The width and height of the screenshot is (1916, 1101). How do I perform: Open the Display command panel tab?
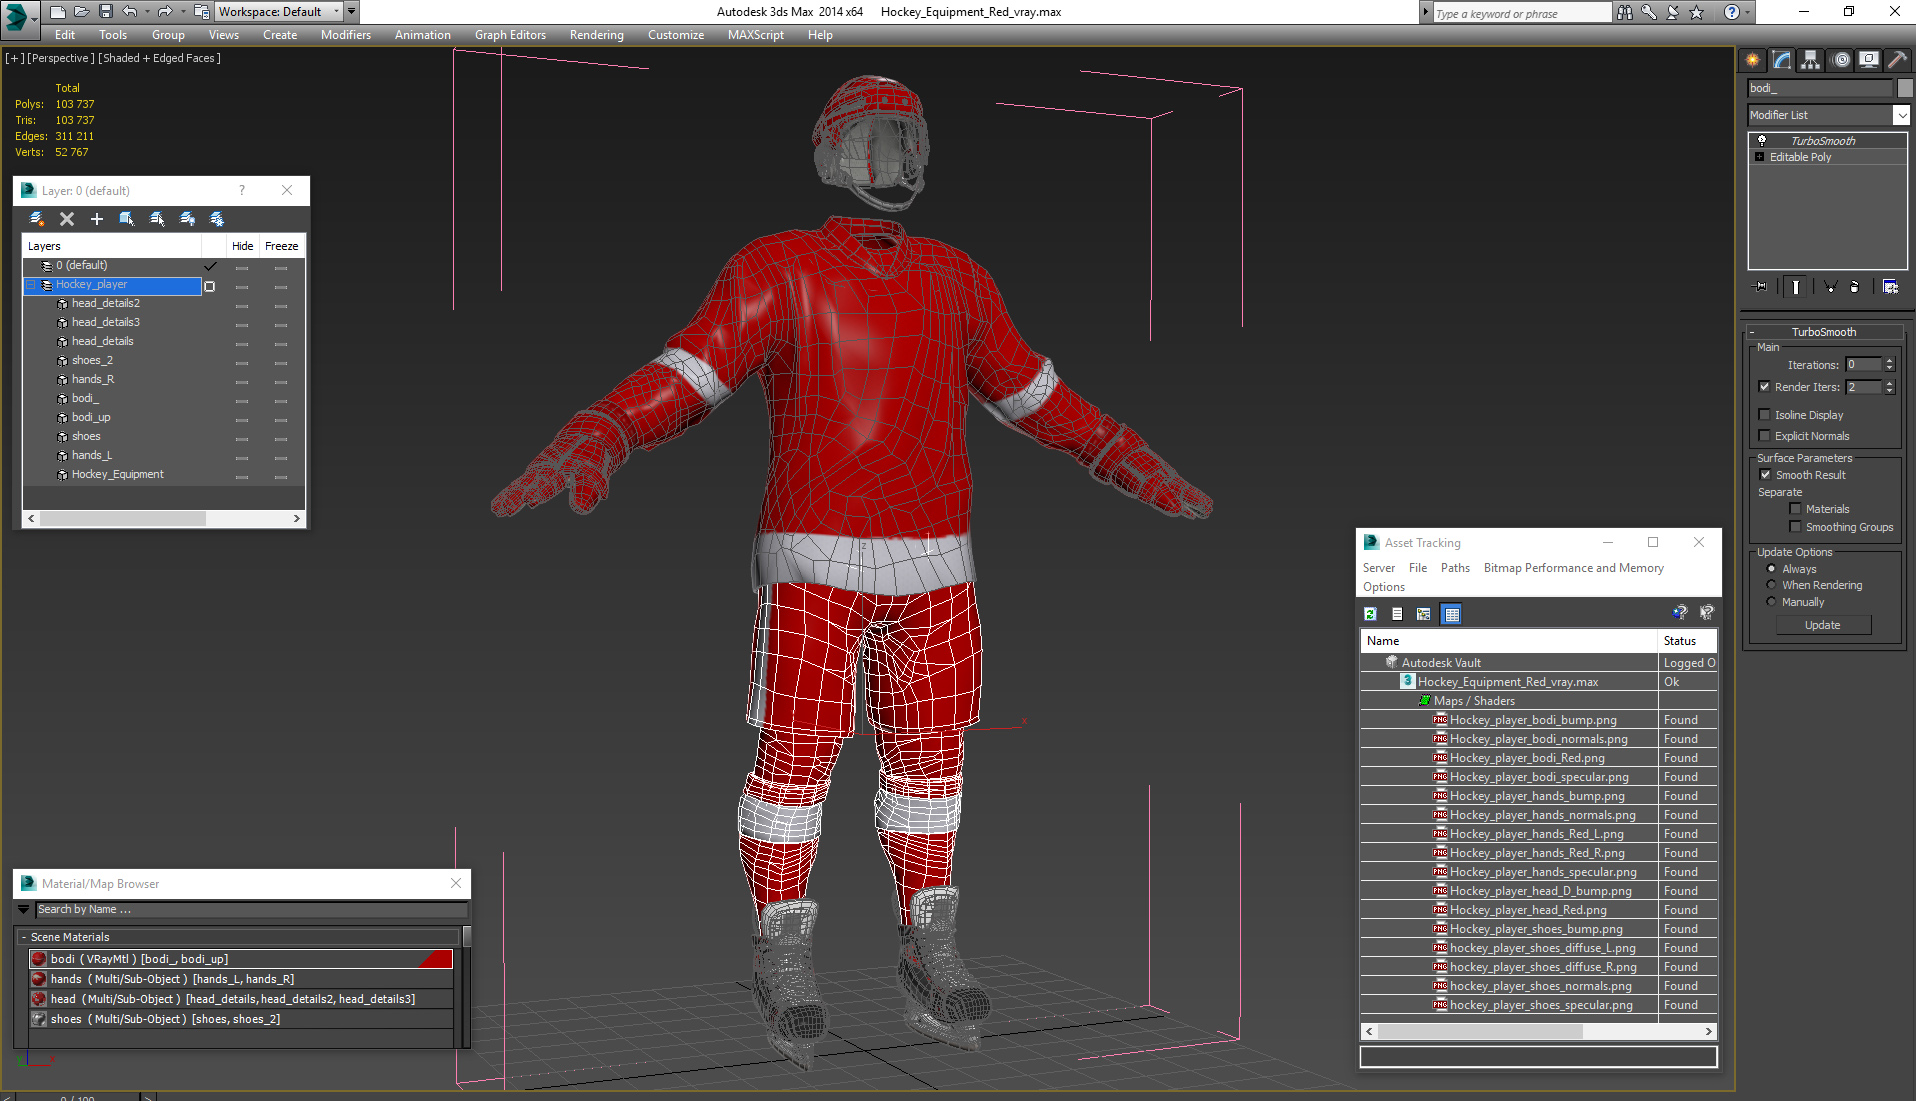pyautogui.click(x=1868, y=60)
